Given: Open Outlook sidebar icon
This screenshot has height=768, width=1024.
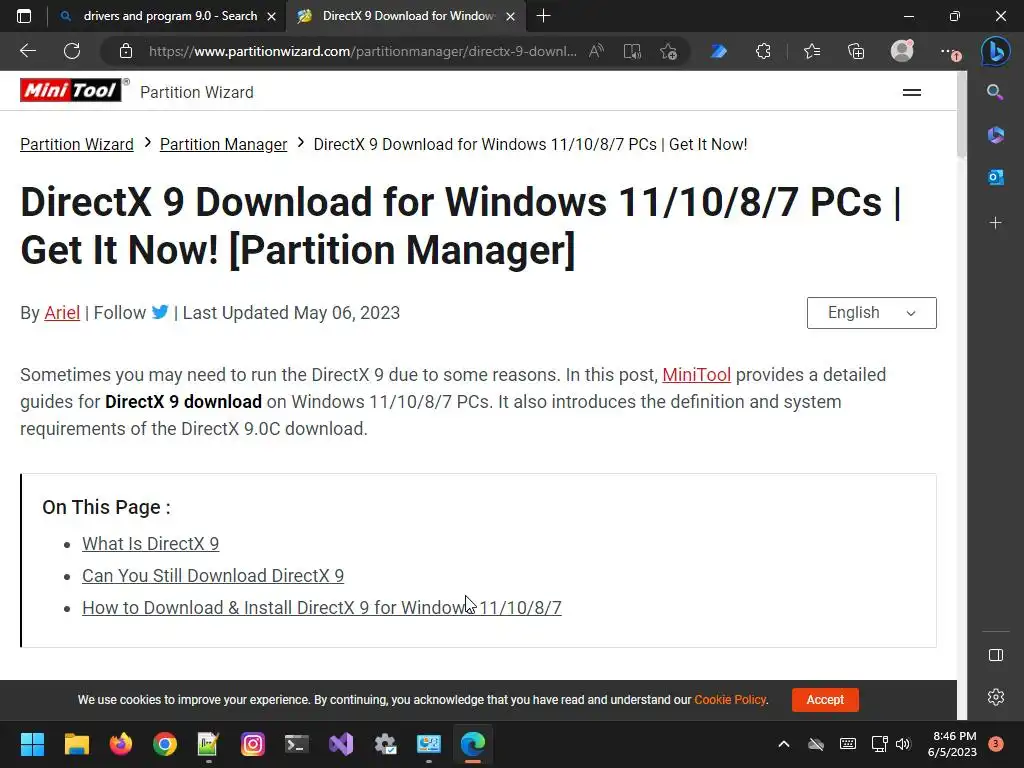Looking at the screenshot, I should pyautogui.click(x=995, y=177).
